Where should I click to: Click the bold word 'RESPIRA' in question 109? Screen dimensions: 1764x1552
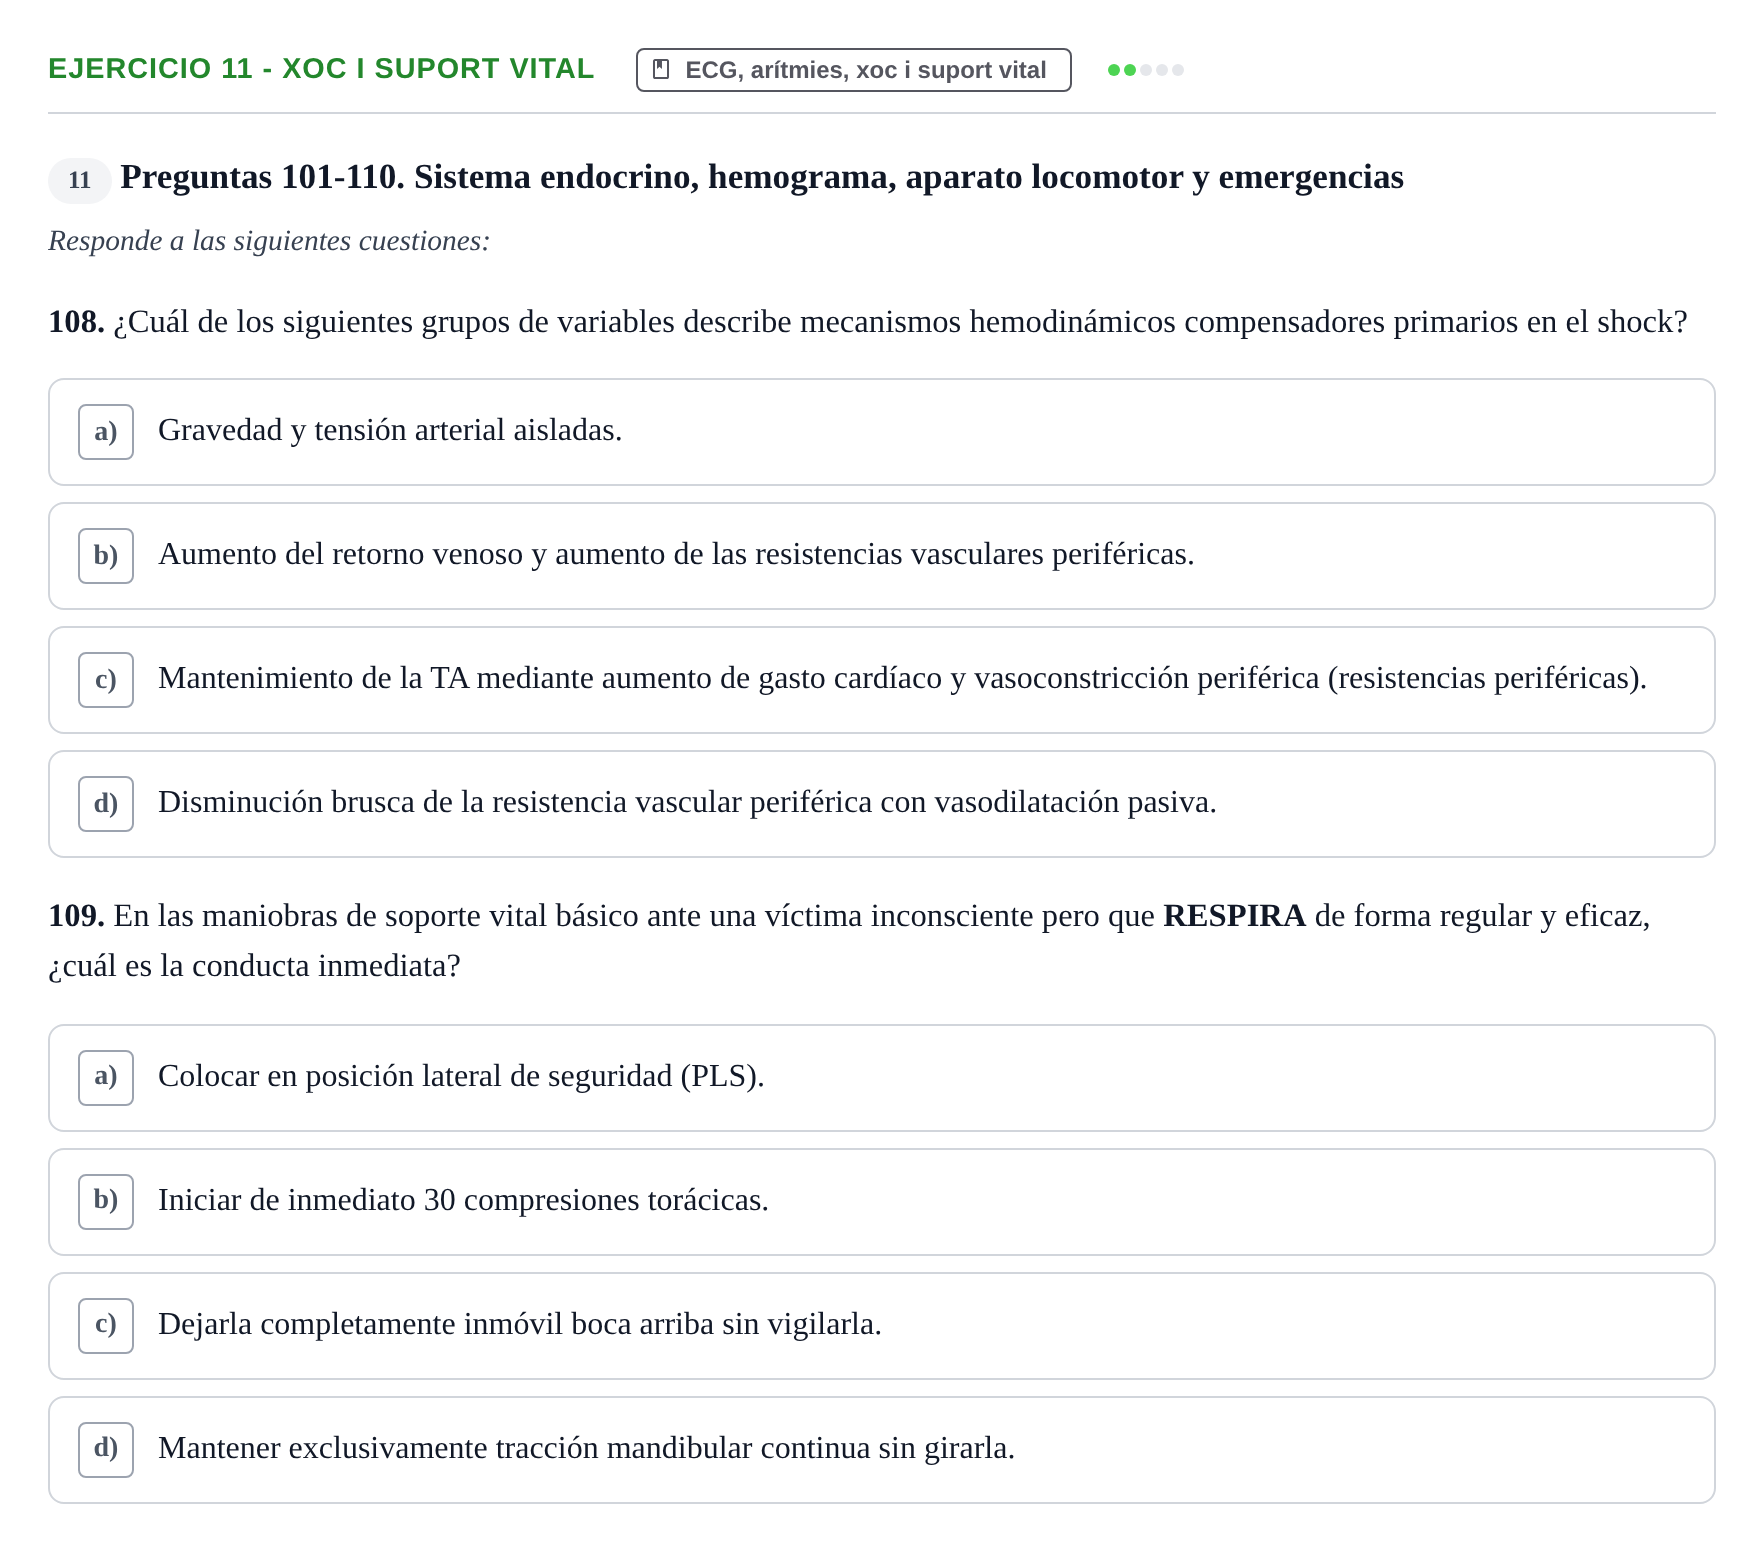pos(1234,916)
